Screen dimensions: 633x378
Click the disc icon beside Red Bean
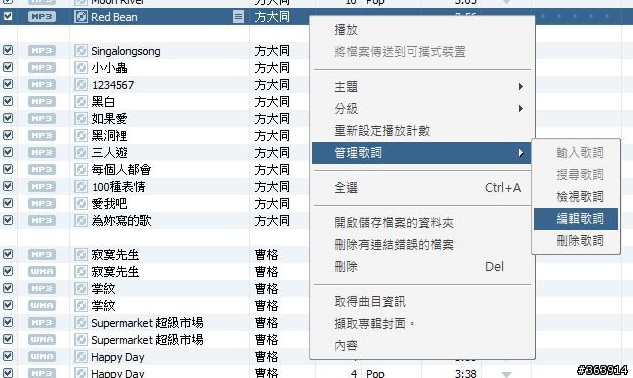pos(81,17)
